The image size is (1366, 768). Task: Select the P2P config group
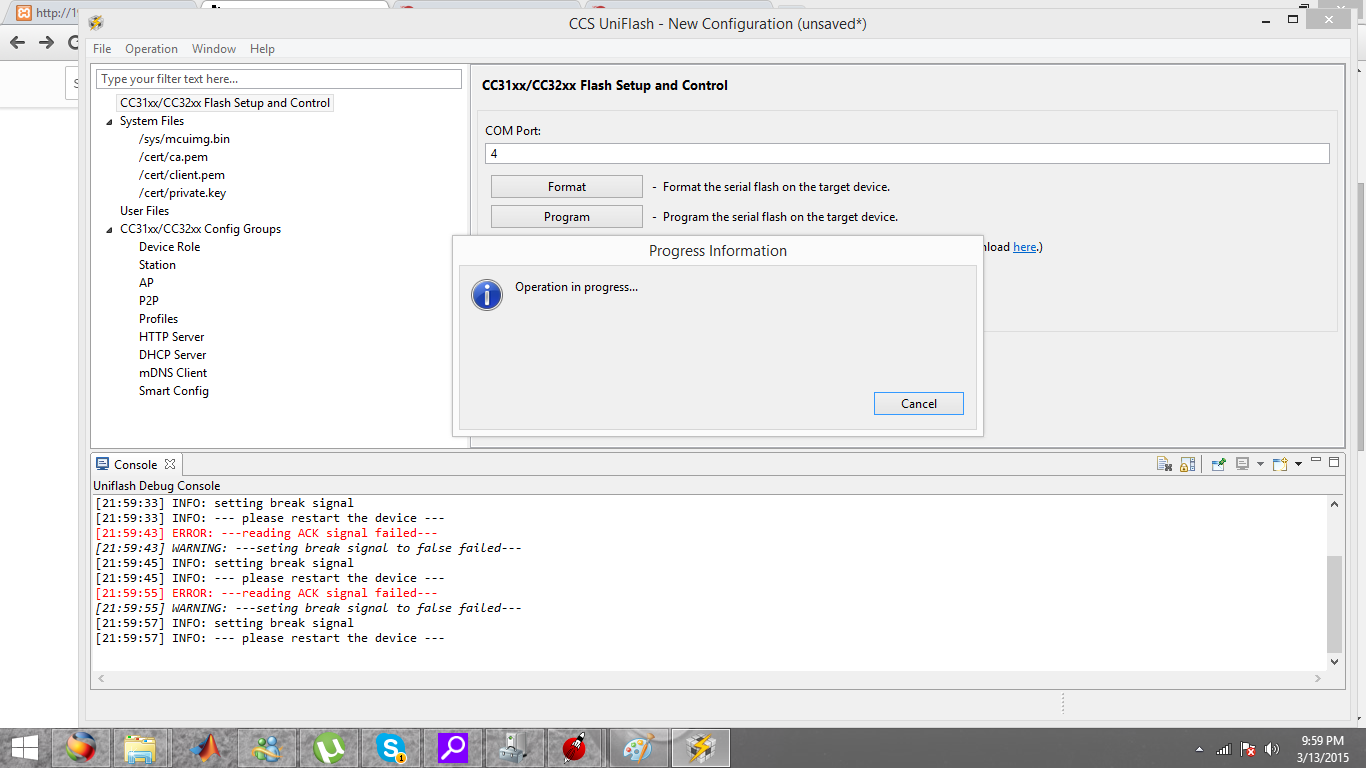point(148,301)
